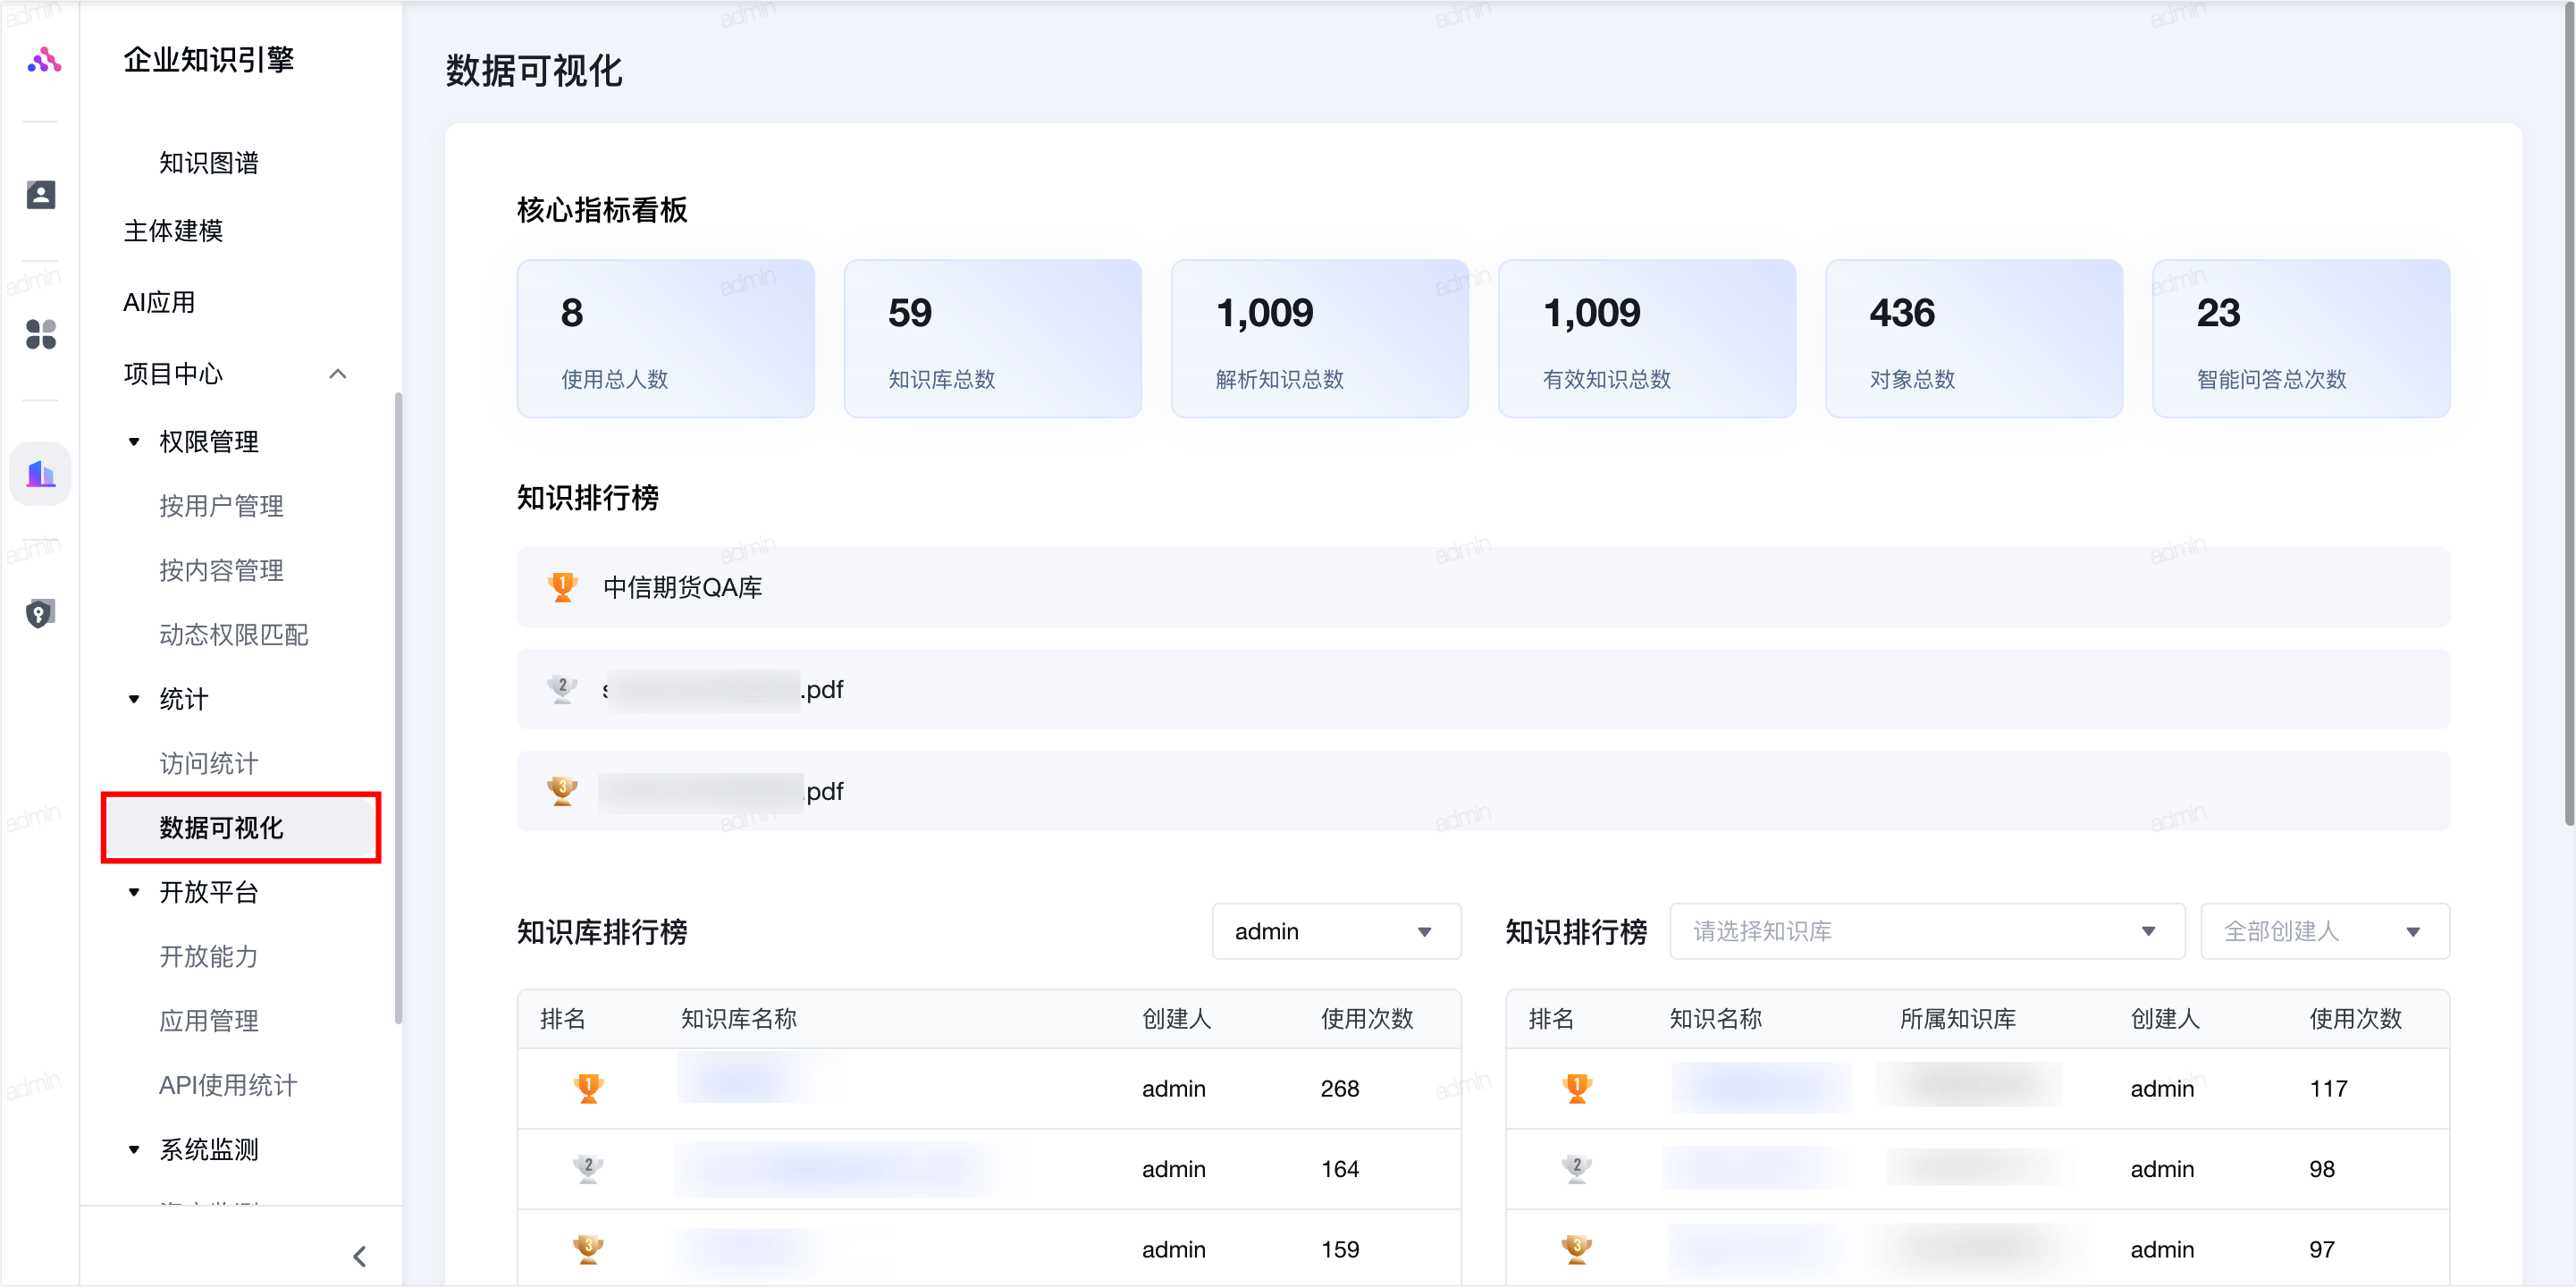Open the admin creator dropdown

pyautogui.click(x=1335, y=931)
